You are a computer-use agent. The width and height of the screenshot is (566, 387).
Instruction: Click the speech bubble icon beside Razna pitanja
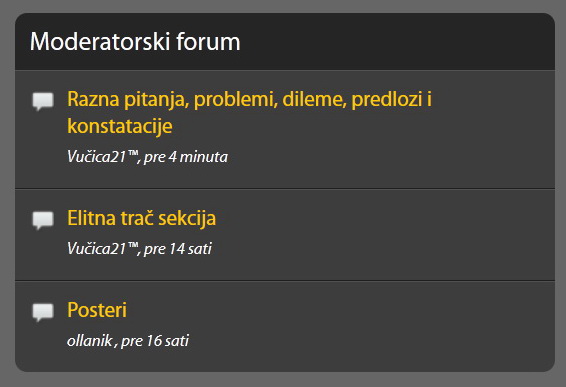43,101
